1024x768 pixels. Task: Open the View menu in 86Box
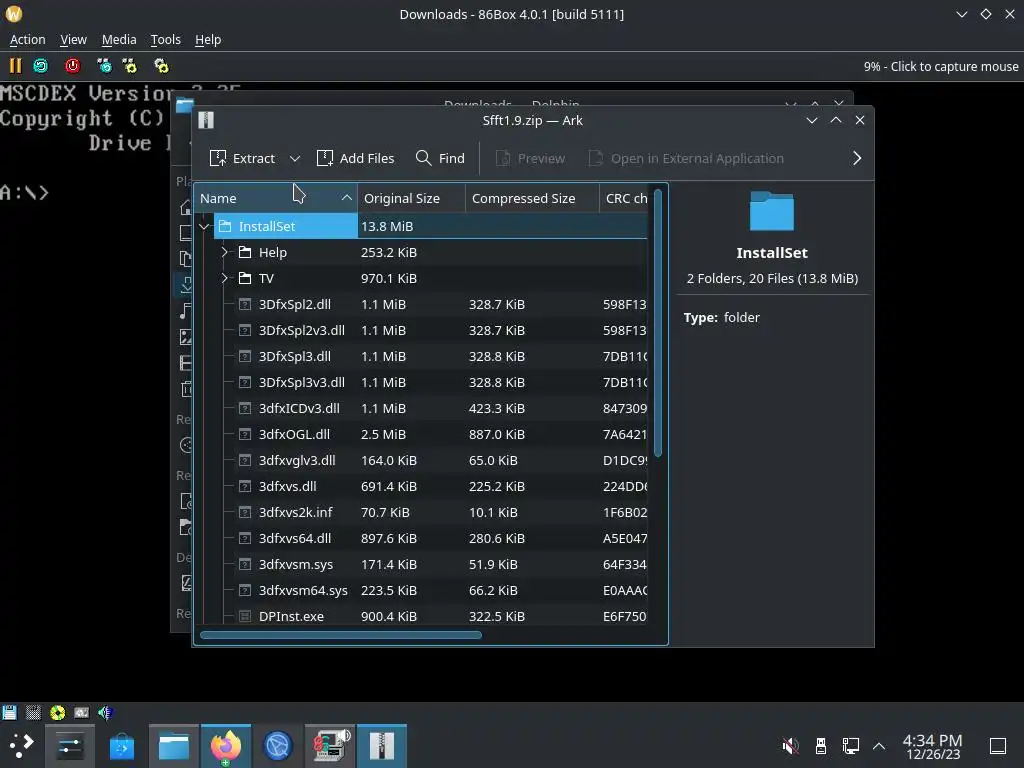pyautogui.click(x=73, y=40)
